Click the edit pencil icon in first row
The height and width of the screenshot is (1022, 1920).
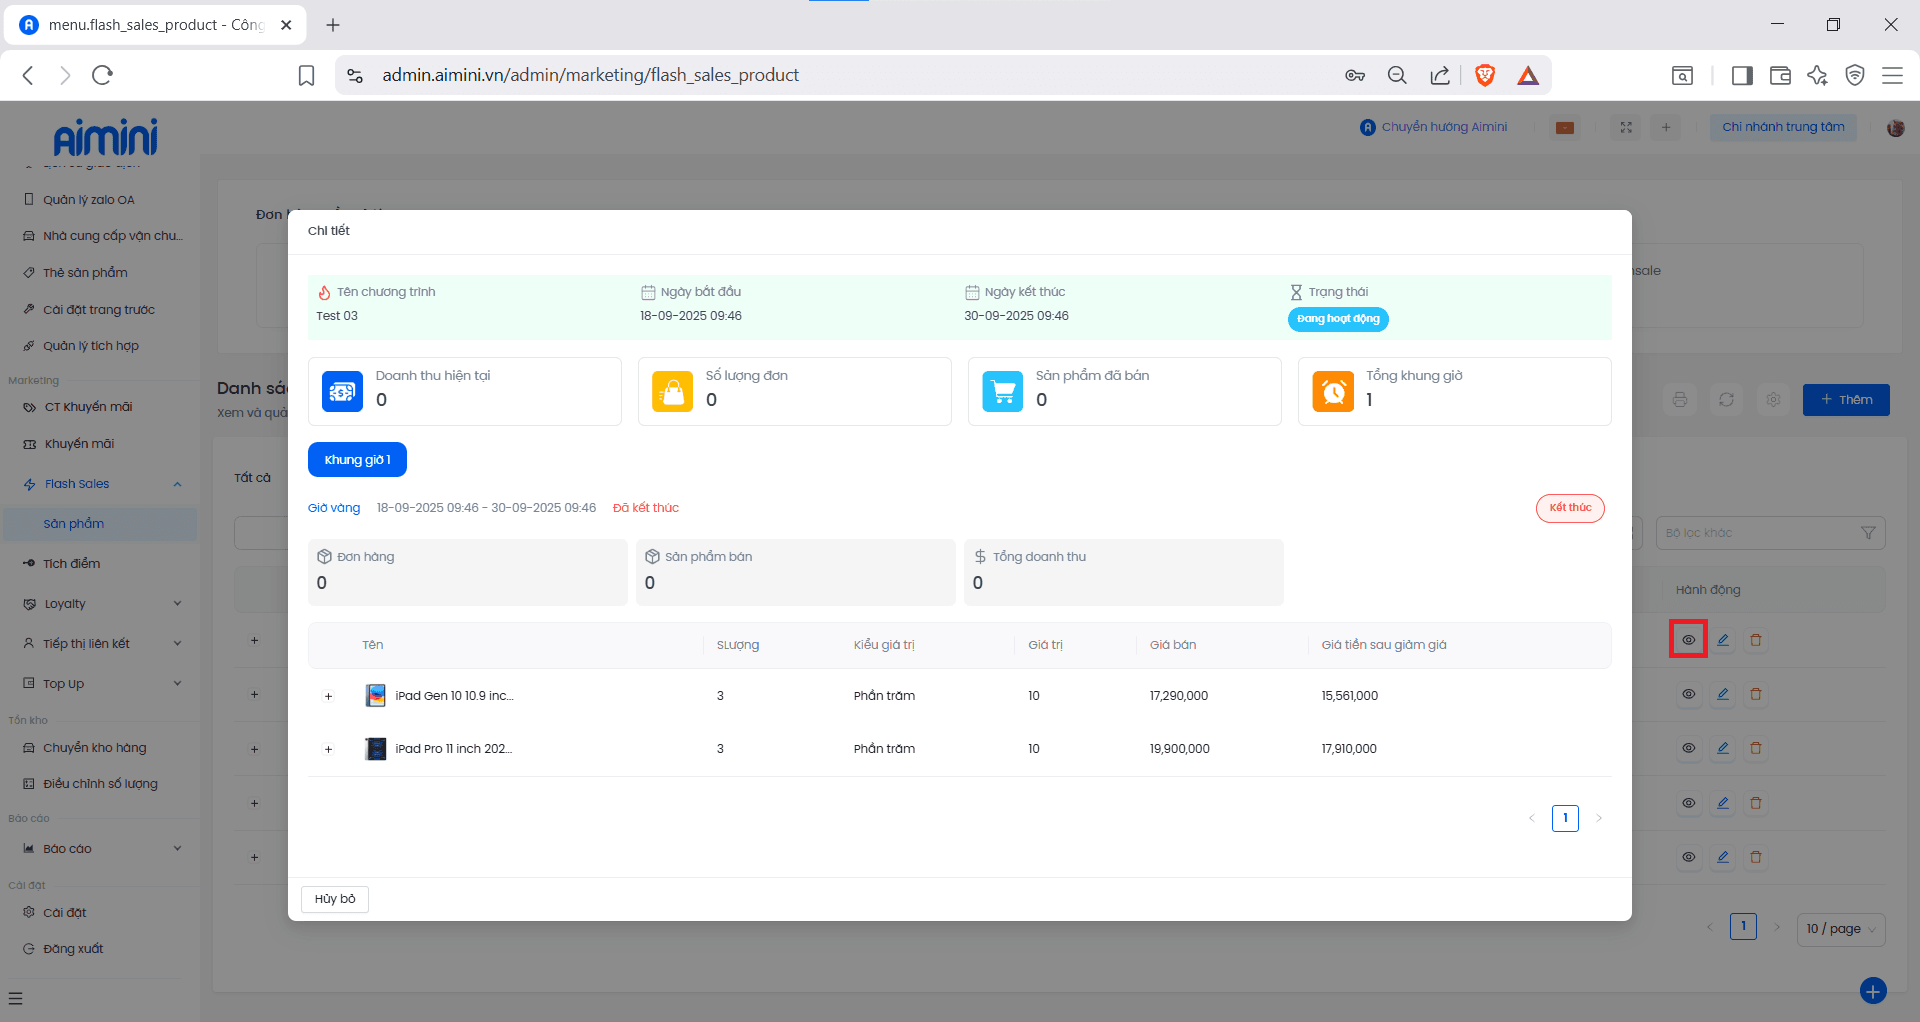pos(1723,640)
